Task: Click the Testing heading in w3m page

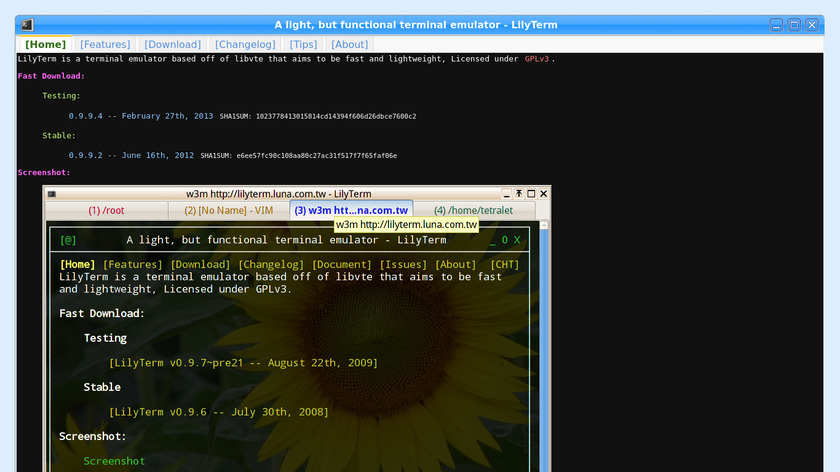Action: coord(105,338)
